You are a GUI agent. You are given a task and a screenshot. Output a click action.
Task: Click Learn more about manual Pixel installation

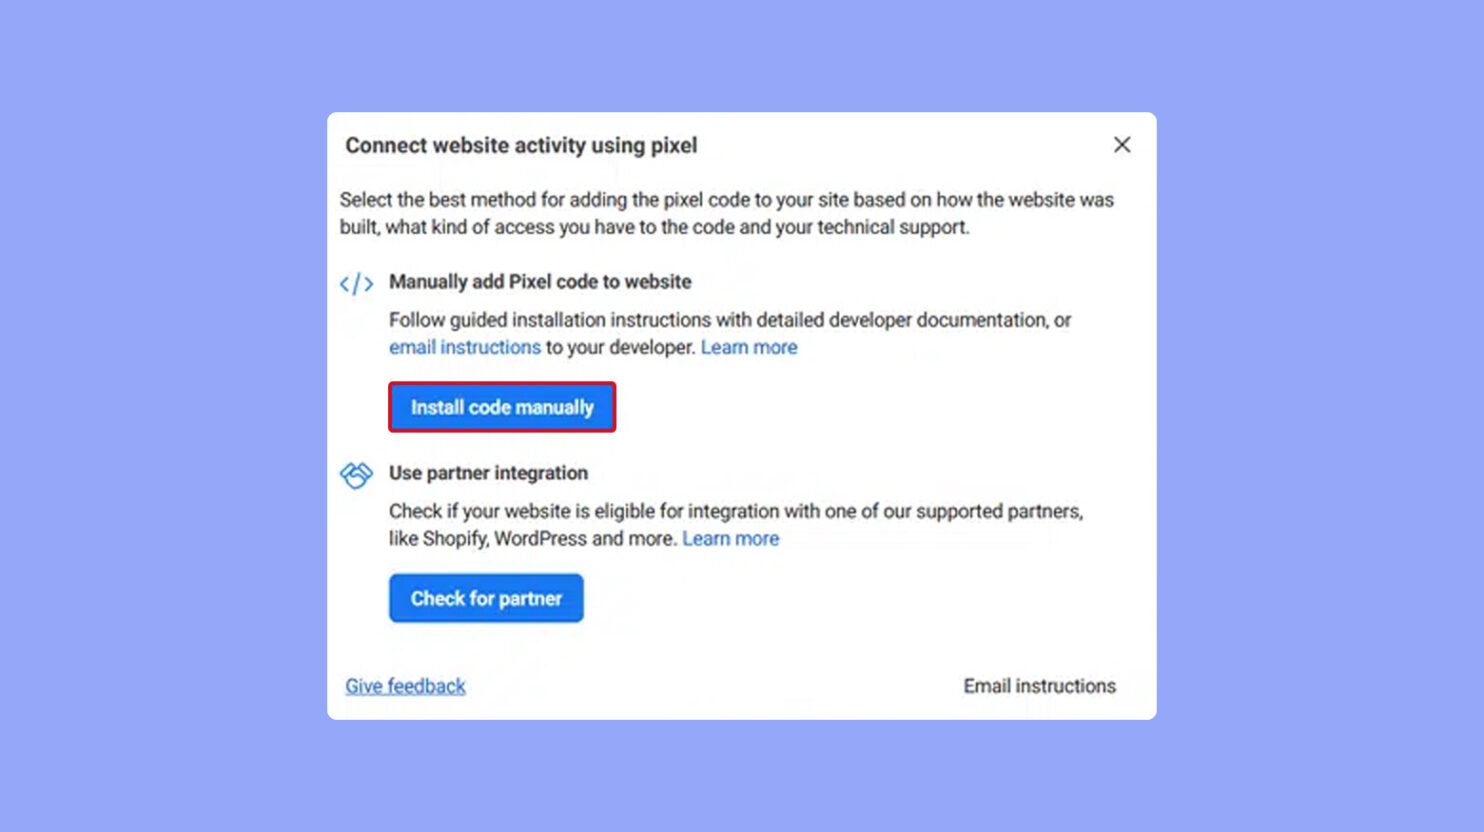pos(749,347)
